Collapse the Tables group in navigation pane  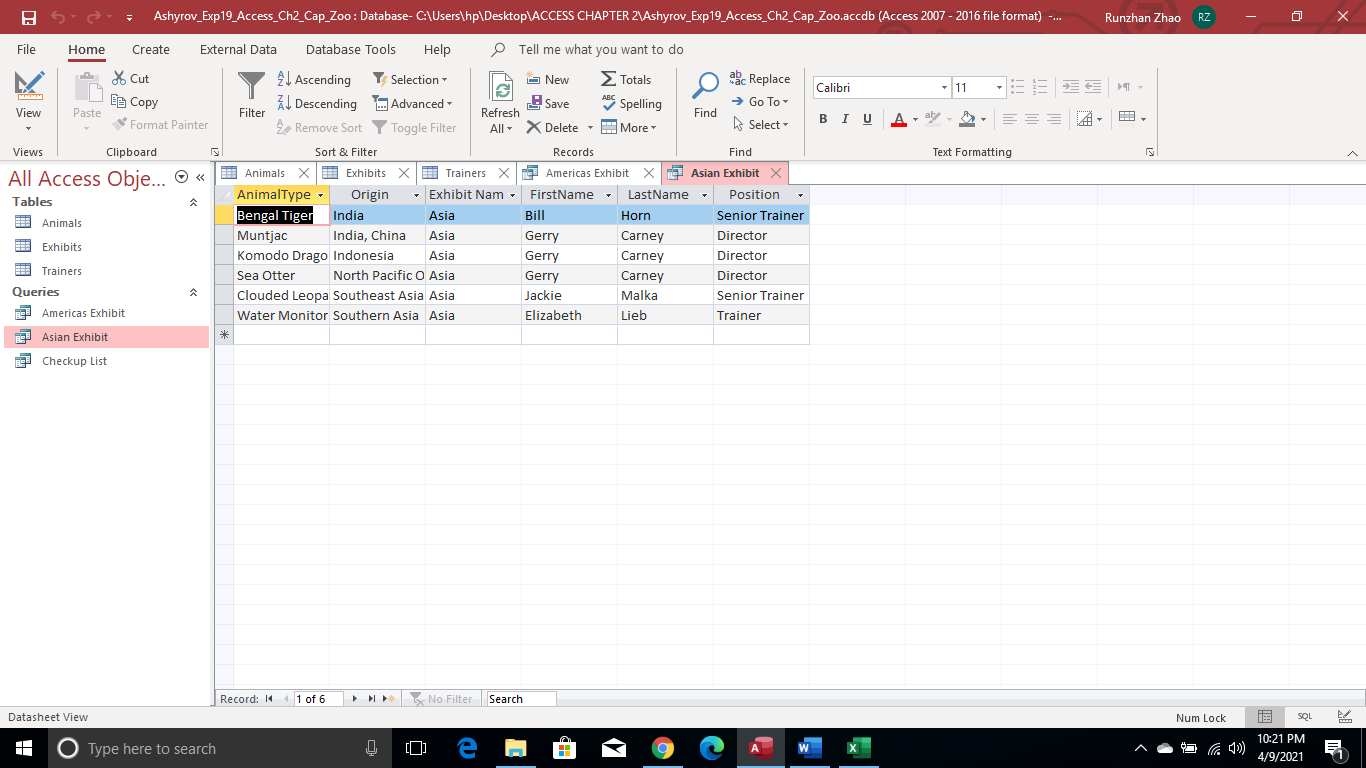click(193, 202)
